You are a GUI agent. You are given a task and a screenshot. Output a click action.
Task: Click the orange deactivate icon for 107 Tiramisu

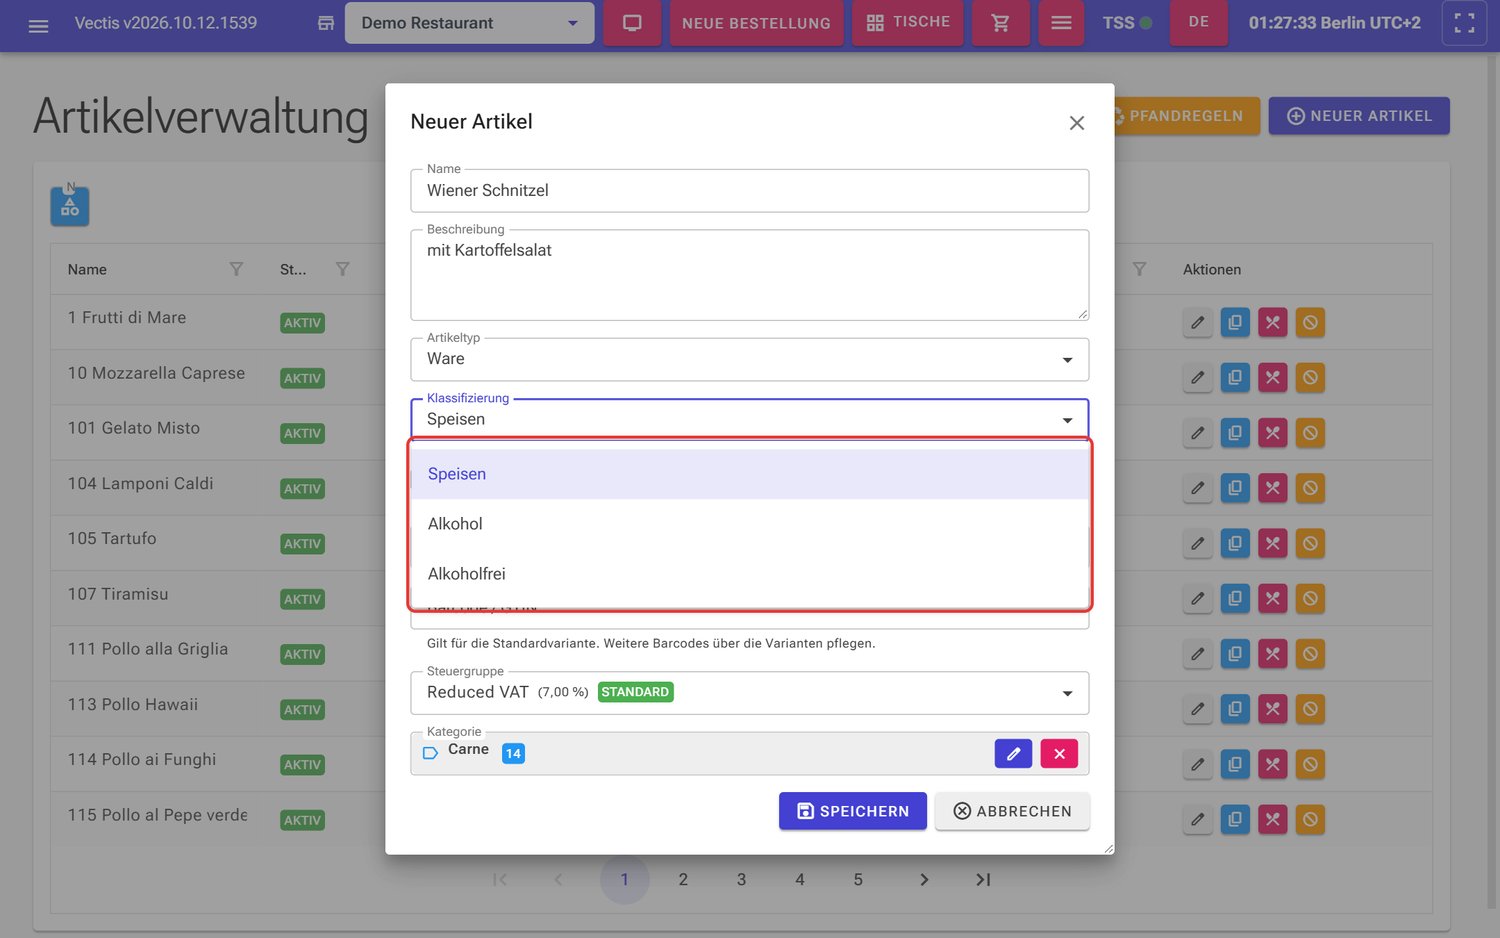(1310, 599)
